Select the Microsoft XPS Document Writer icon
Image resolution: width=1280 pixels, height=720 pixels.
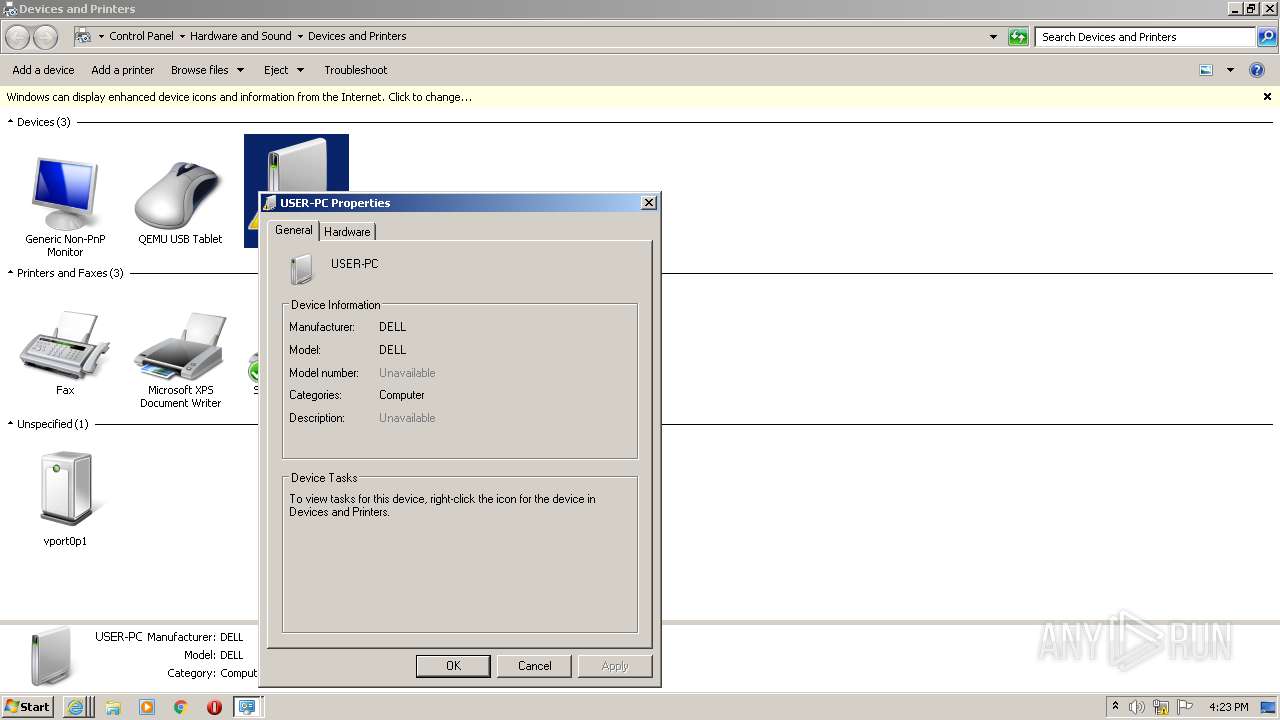click(180, 345)
